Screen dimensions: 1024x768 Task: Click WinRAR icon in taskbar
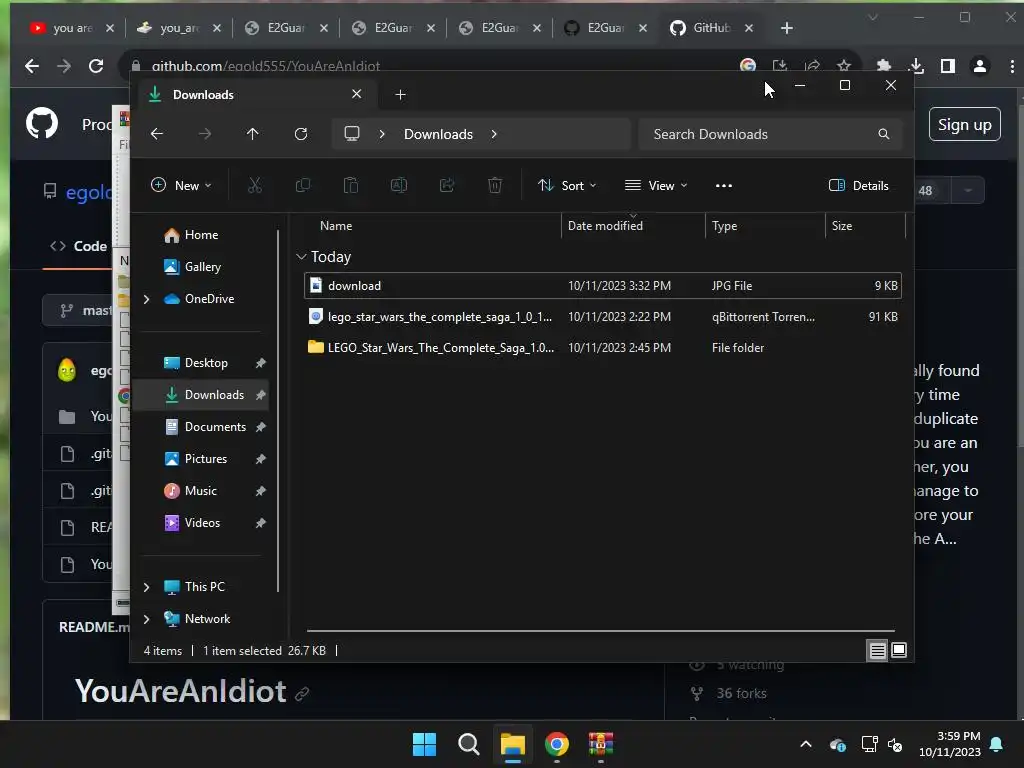tap(601, 744)
